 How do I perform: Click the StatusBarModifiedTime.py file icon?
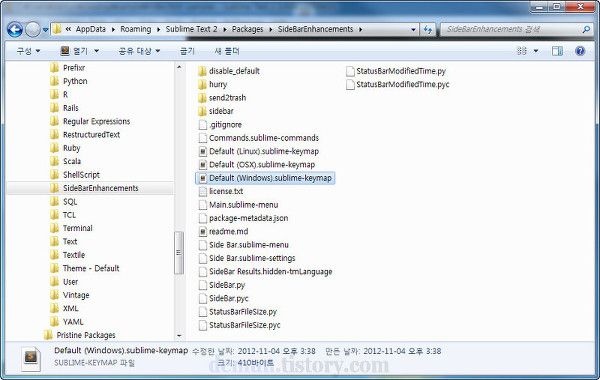[350, 71]
